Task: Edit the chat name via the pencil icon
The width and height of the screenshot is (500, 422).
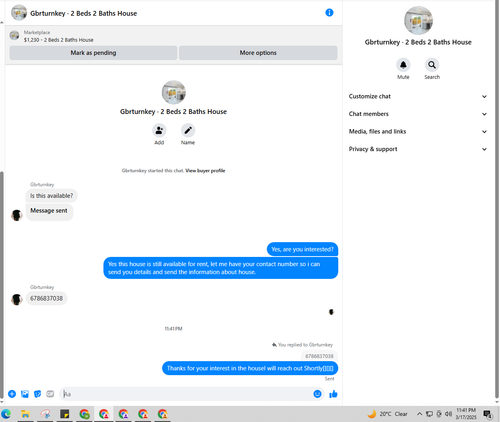Action: coord(188,130)
